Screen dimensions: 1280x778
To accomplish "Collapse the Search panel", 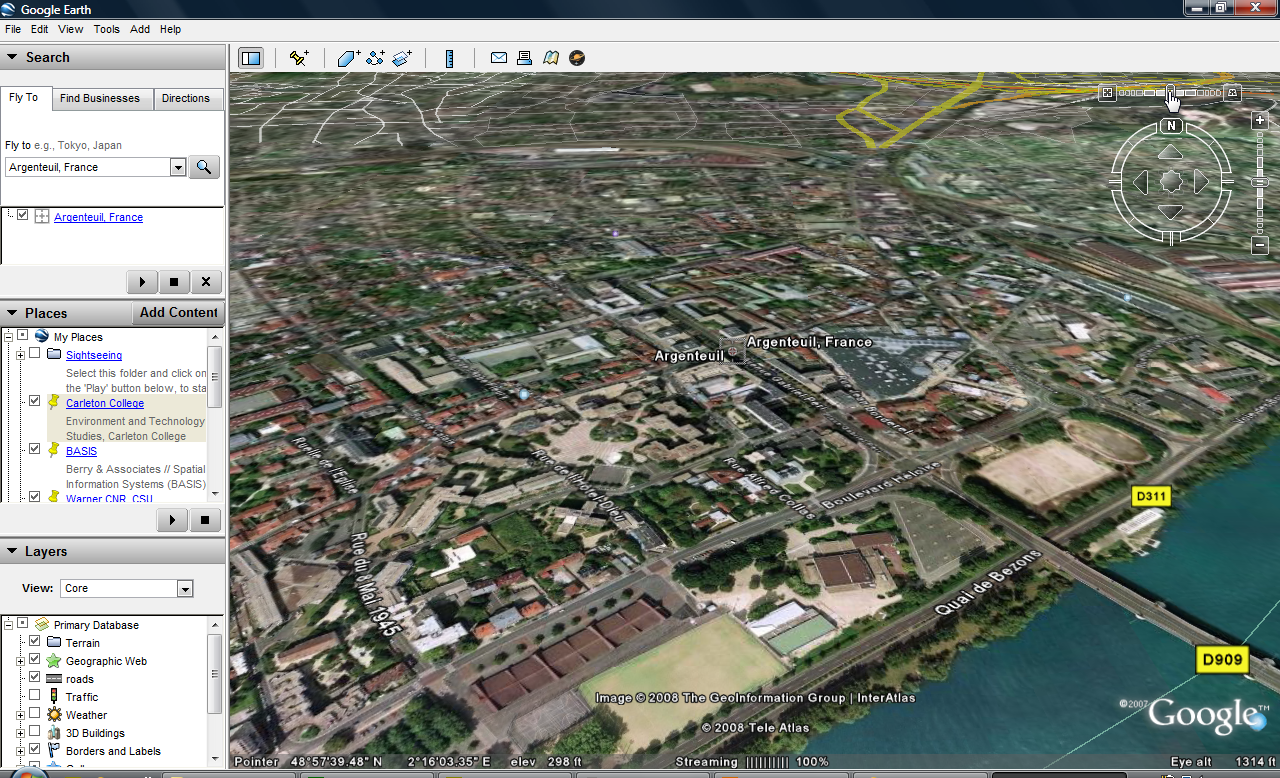I will pyautogui.click(x=12, y=57).
